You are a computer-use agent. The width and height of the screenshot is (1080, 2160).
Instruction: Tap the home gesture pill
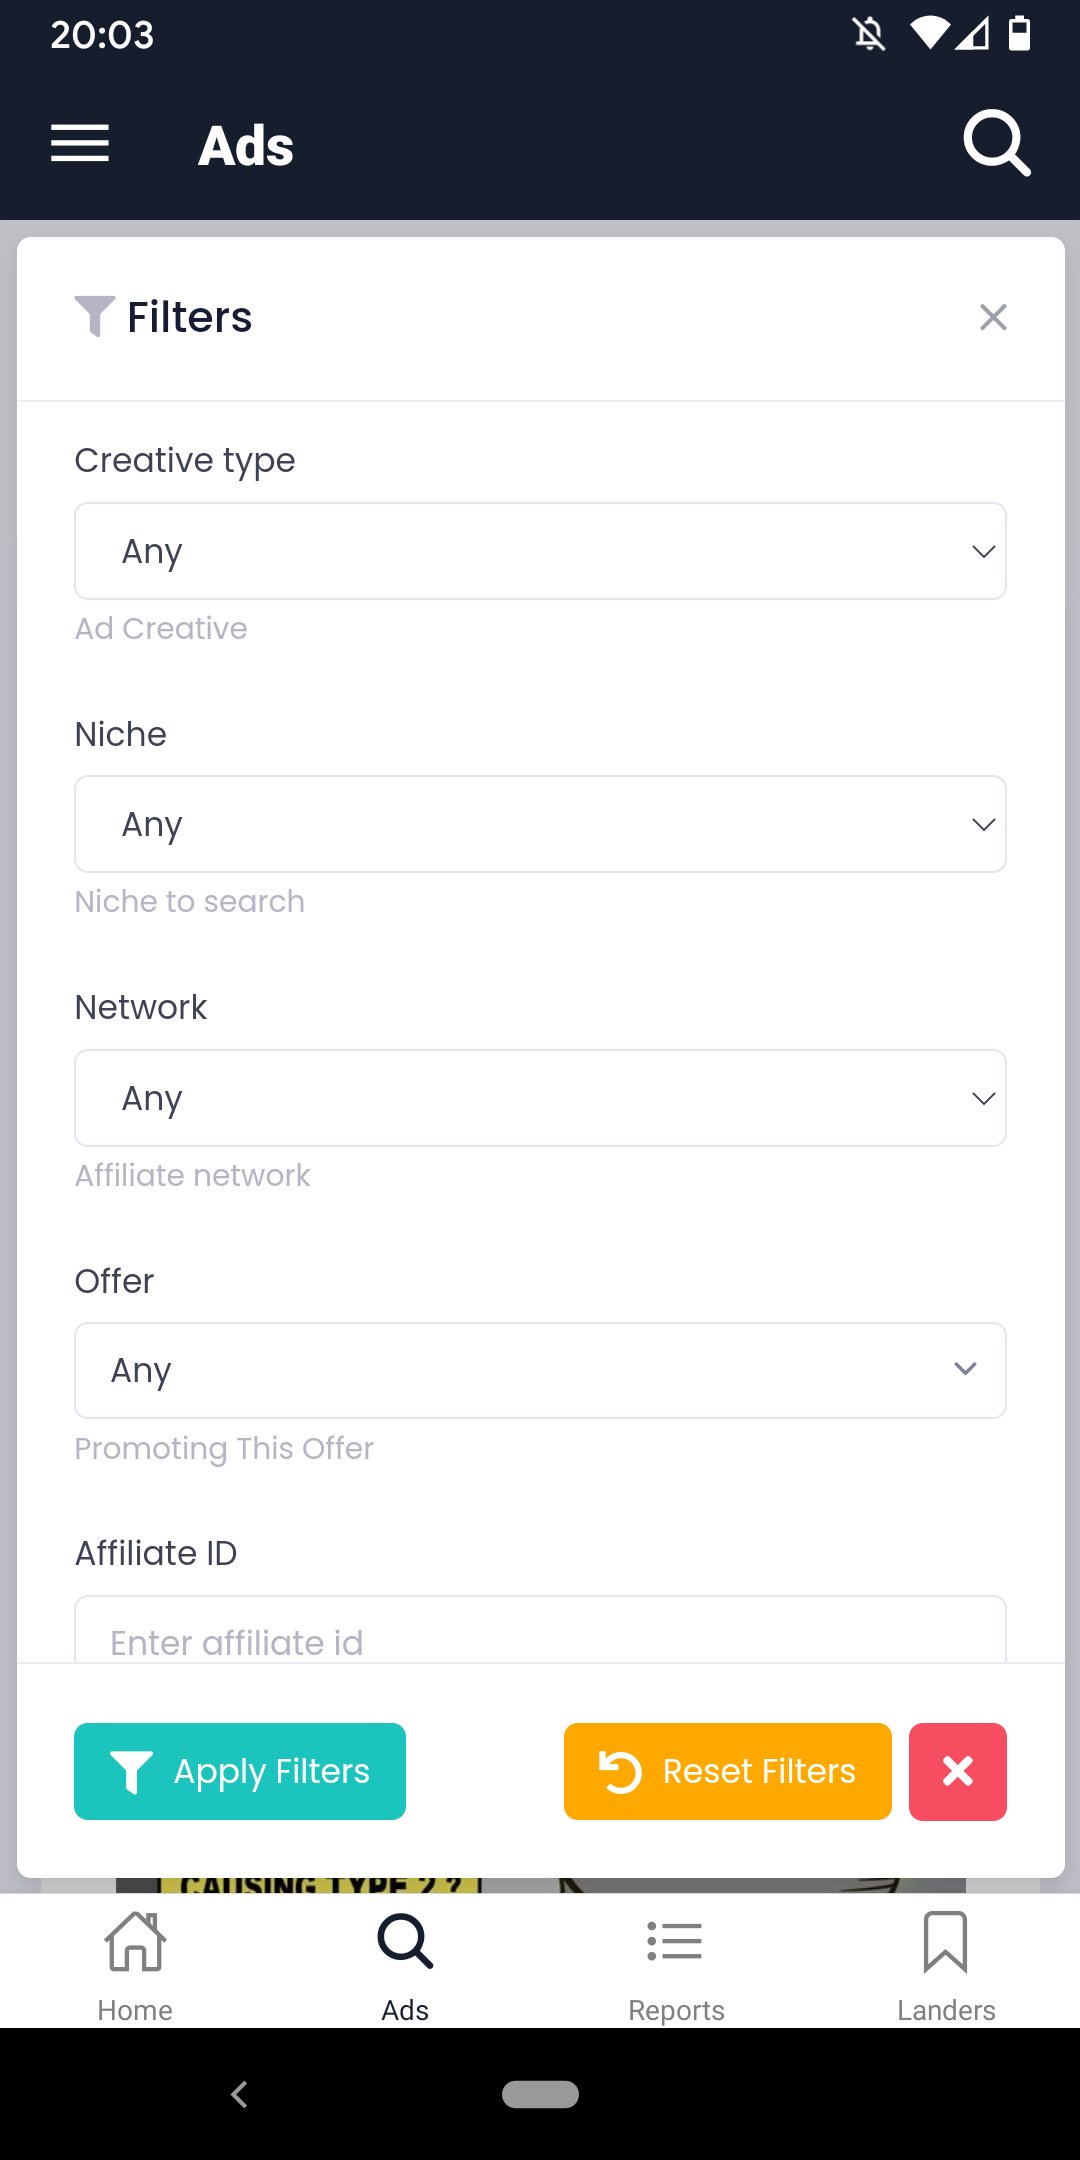(x=540, y=2094)
